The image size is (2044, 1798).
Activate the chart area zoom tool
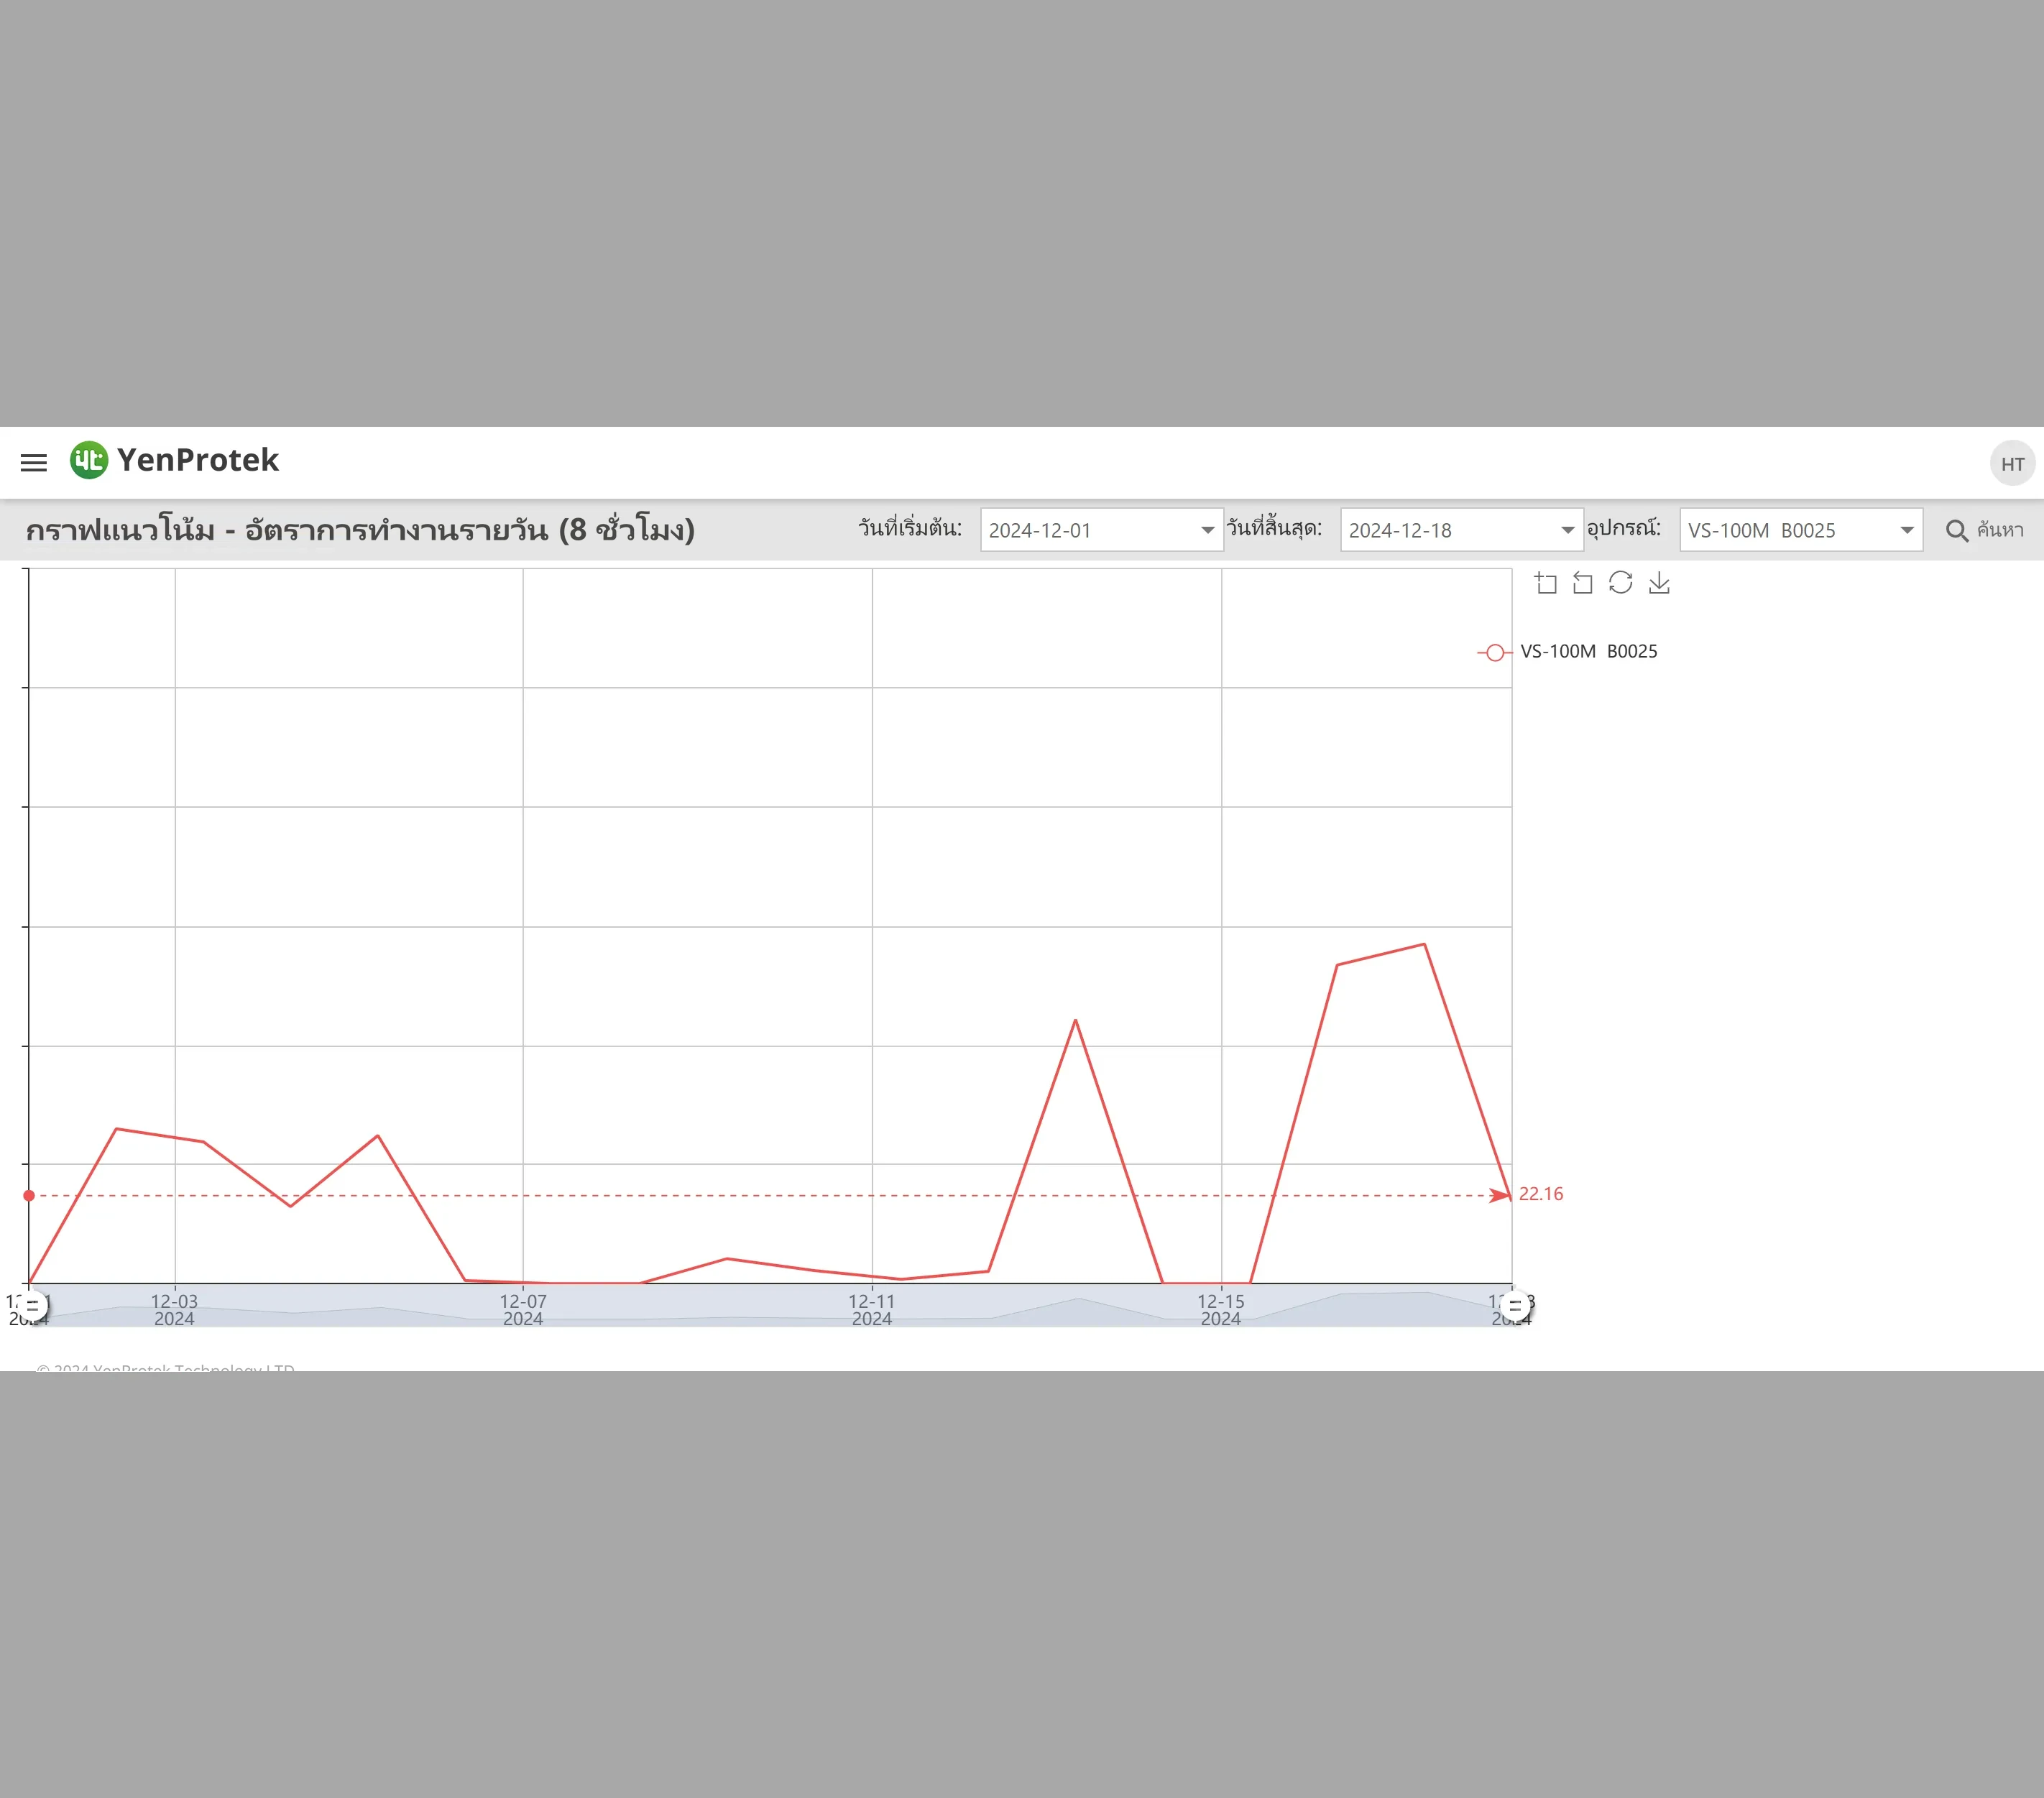click(x=1546, y=583)
